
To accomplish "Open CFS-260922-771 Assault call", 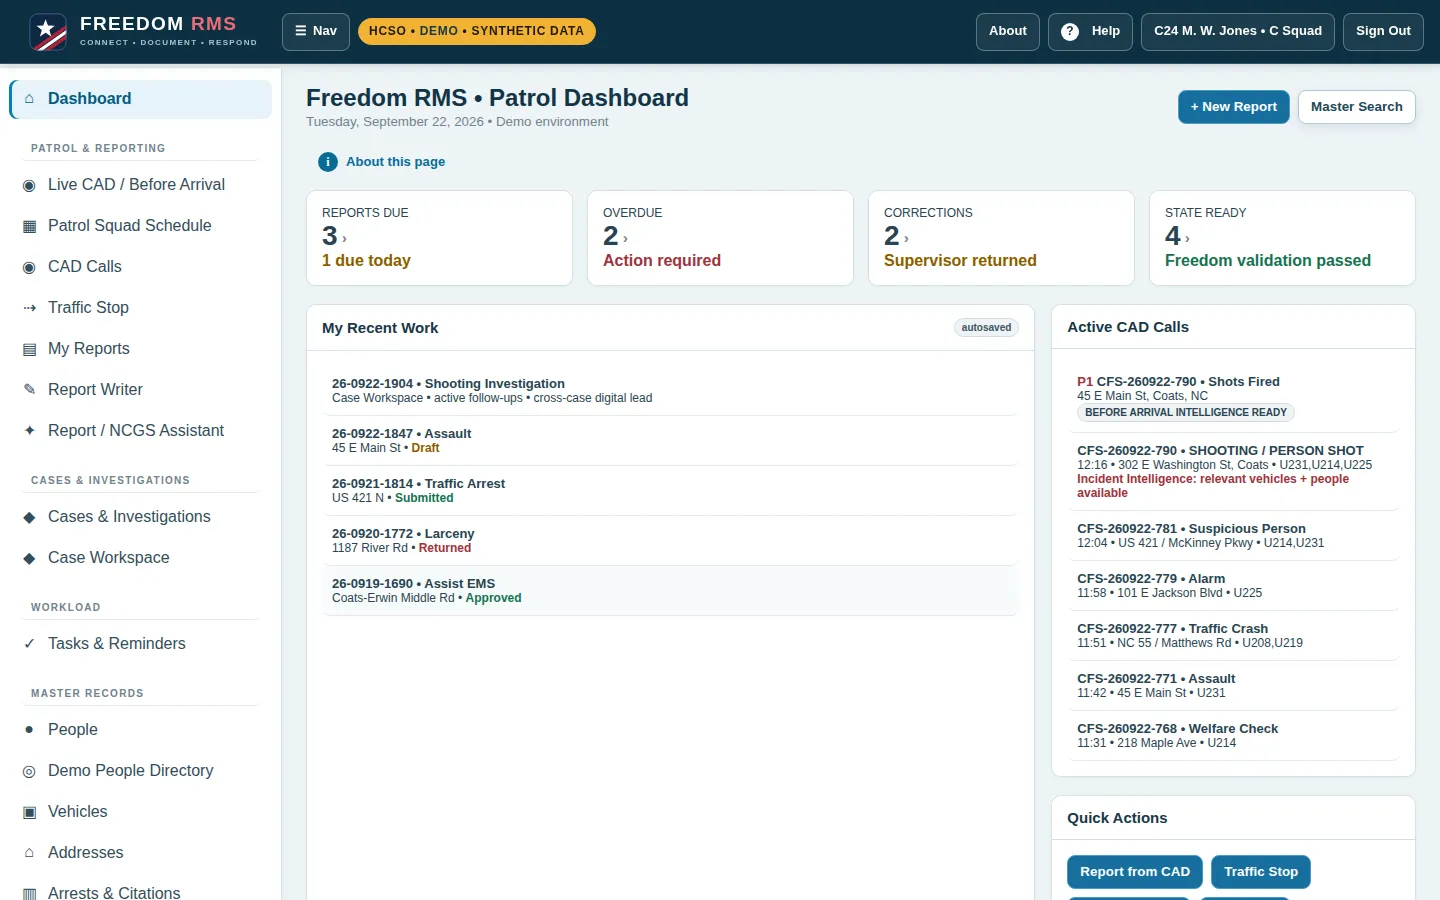I will [1233, 686].
